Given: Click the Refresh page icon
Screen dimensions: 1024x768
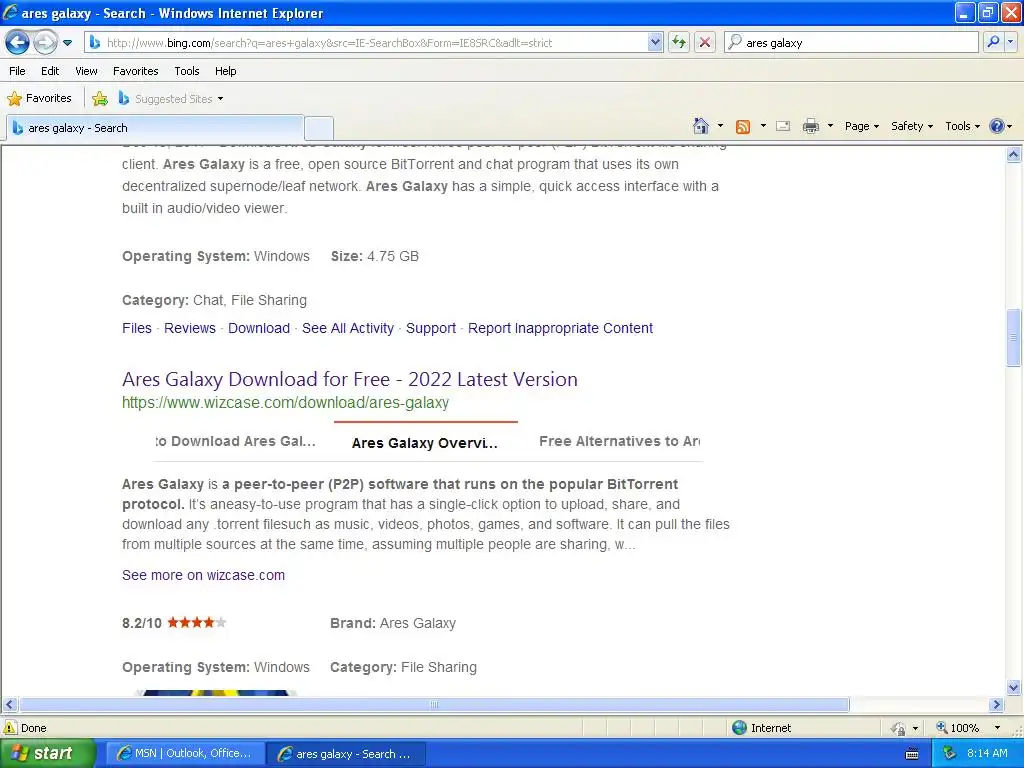Looking at the screenshot, I should tap(679, 43).
